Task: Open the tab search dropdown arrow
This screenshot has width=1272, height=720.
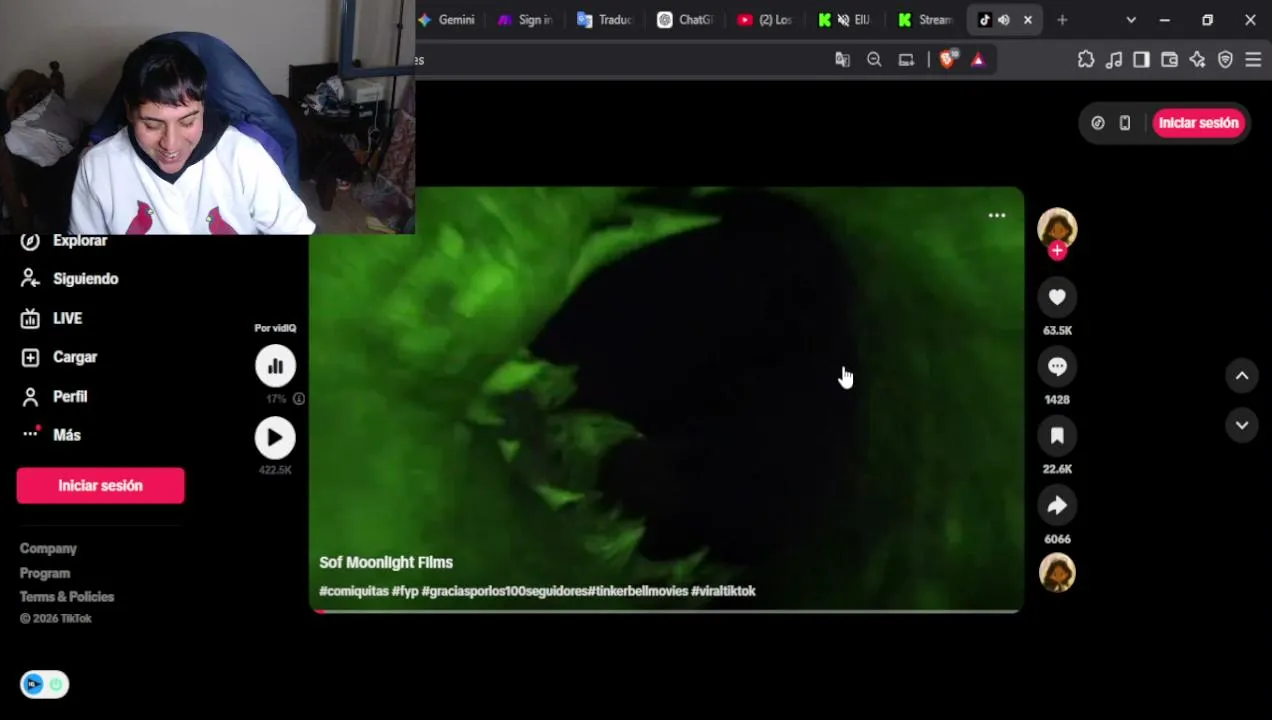Action: point(1131,20)
